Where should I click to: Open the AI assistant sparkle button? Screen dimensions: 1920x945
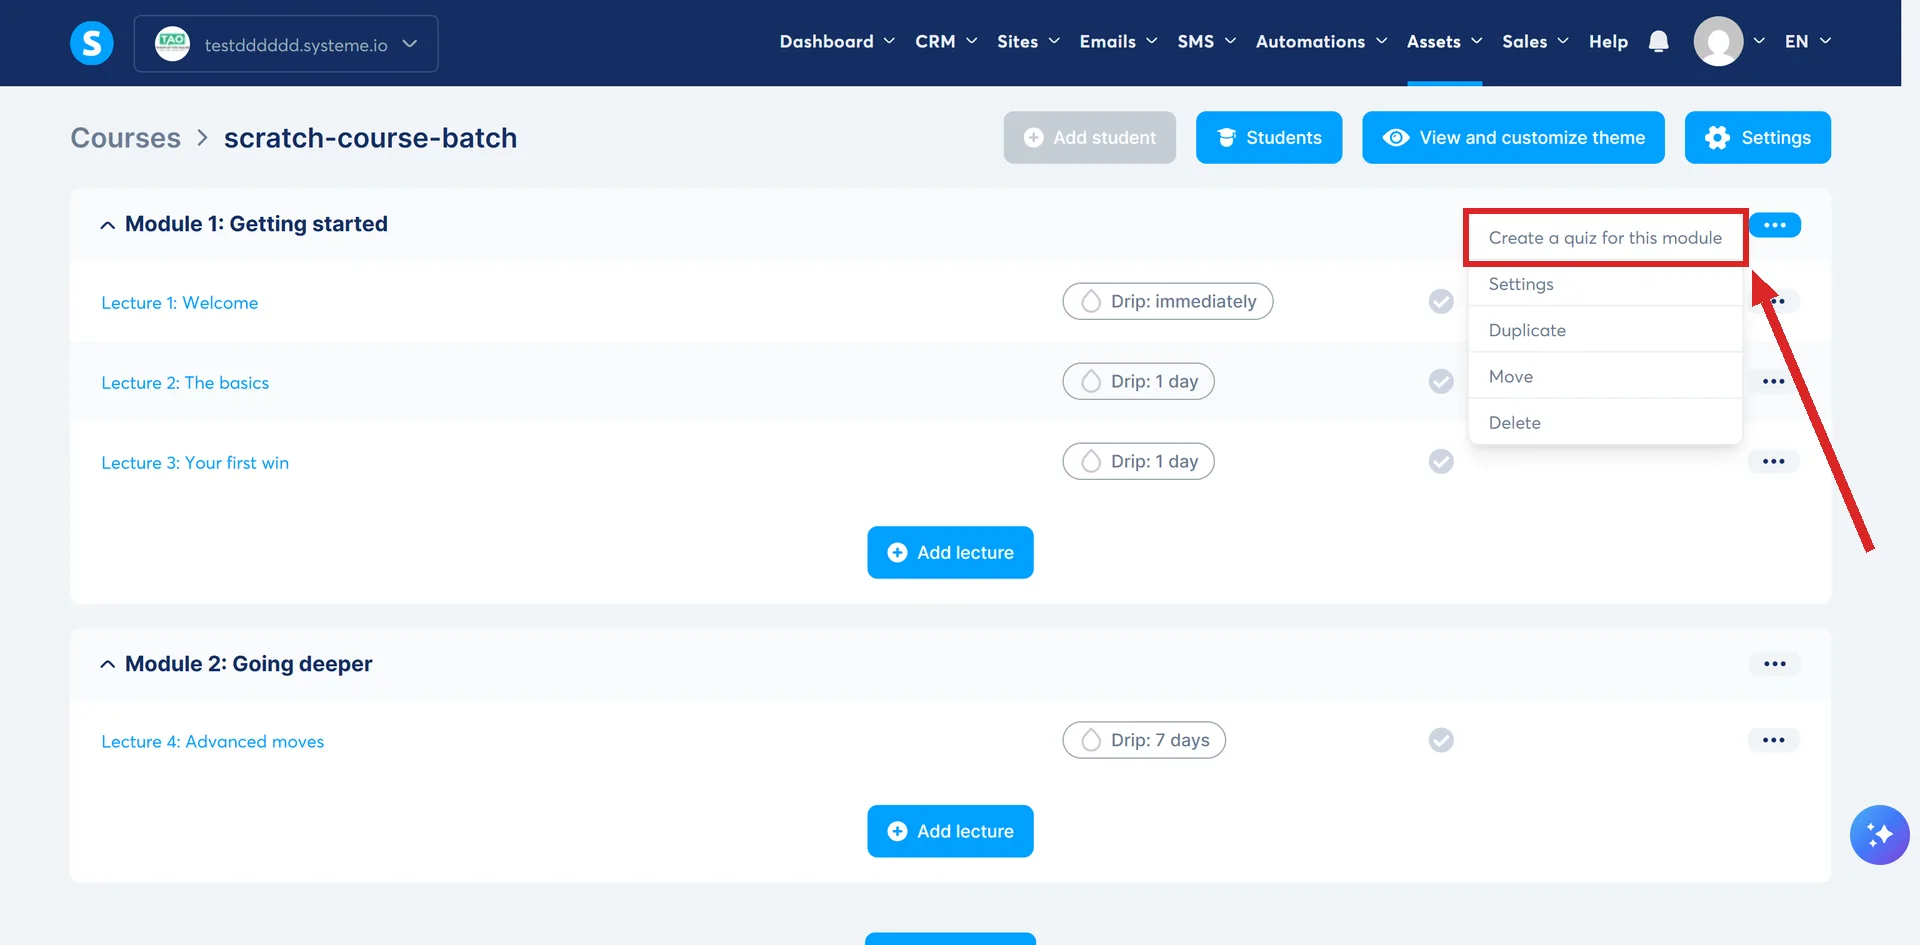point(1879,834)
